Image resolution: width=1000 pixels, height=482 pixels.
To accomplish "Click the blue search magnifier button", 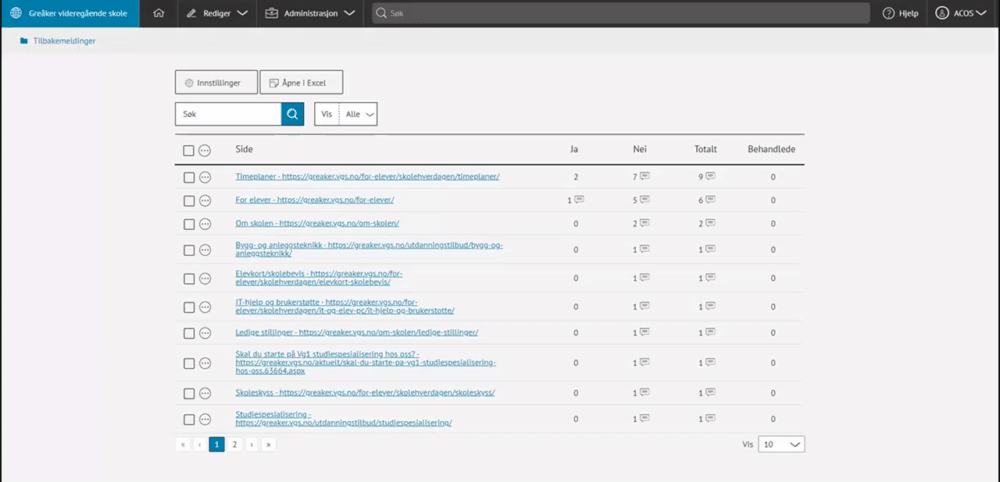I will [x=292, y=114].
